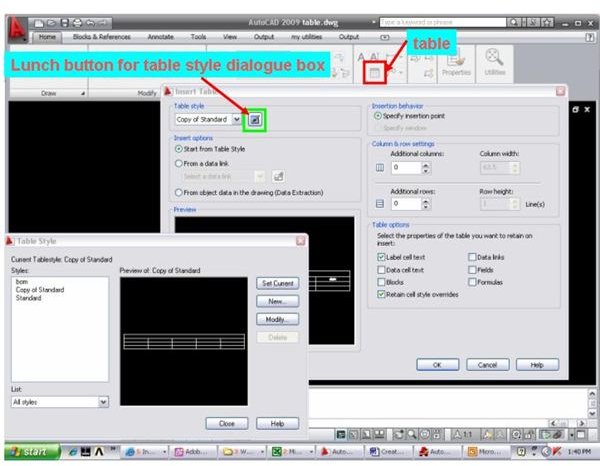
Task: Click Set Current in Table Style dialog
Action: 277,284
